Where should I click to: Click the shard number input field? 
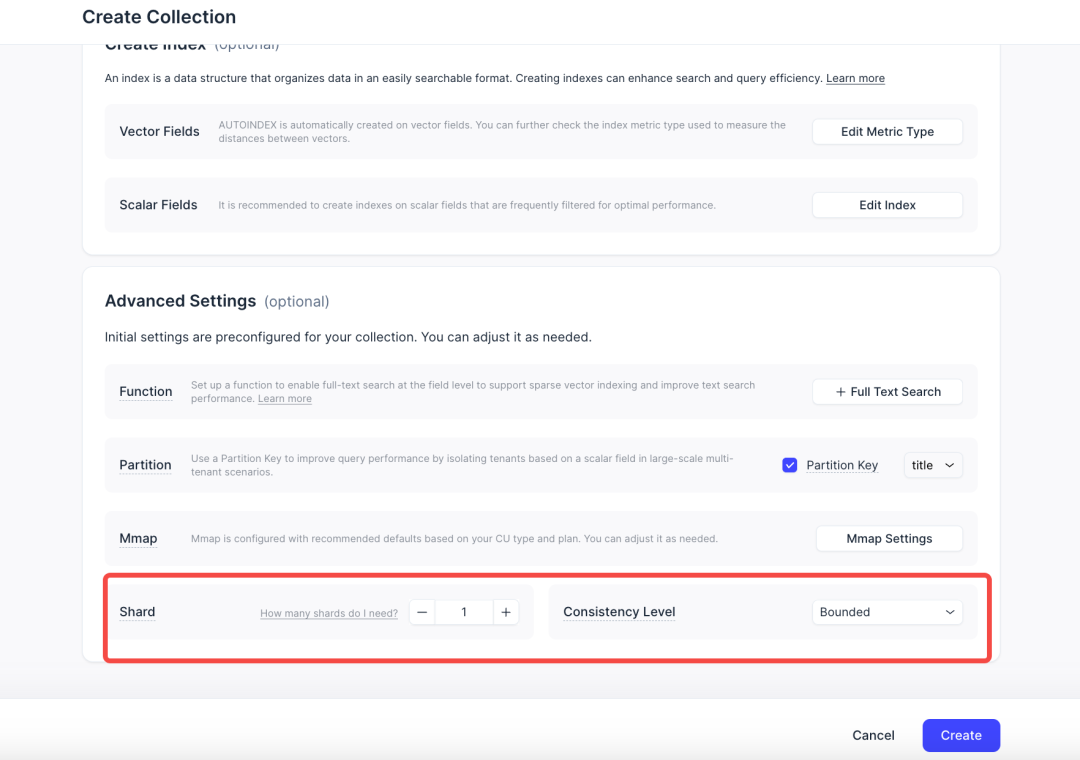[x=464, y=612]
